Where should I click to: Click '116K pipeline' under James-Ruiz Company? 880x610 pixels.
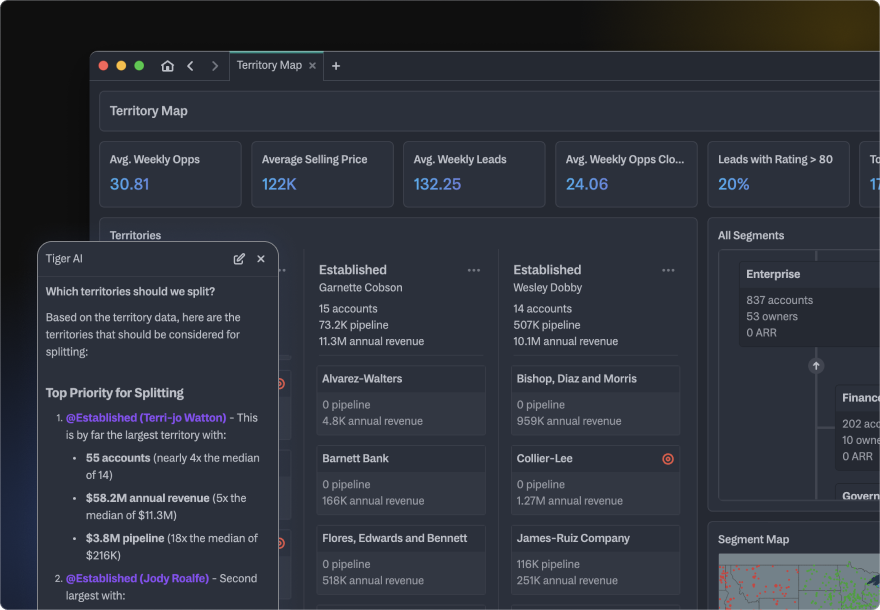click(548, 564)
